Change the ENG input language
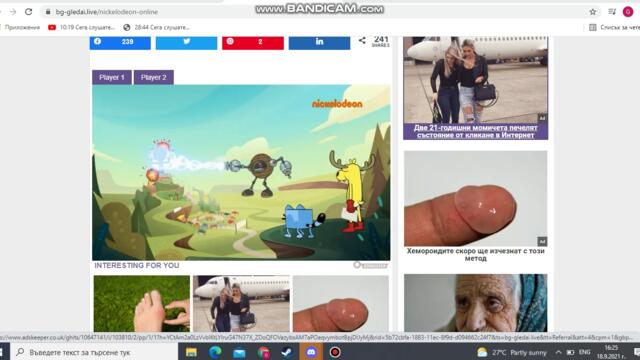The image size is (640, 360). coord(584,352)
